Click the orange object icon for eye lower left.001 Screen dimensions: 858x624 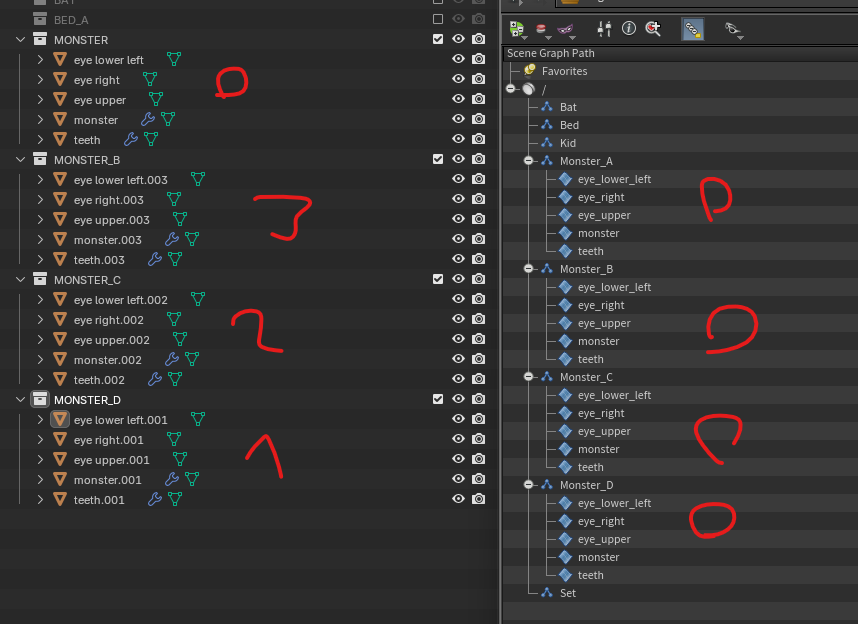(x=60, y=420)
